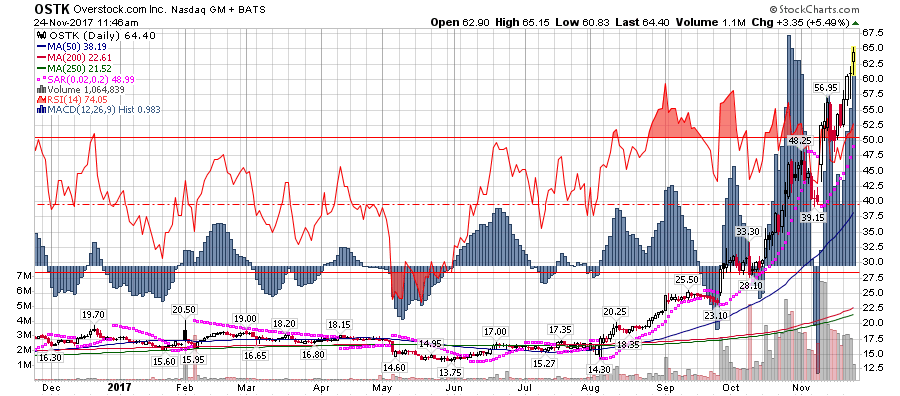This screenshot has height=396, width=900.
Task: Click the 14.60 price low label
Action: [x=395, y=368]
